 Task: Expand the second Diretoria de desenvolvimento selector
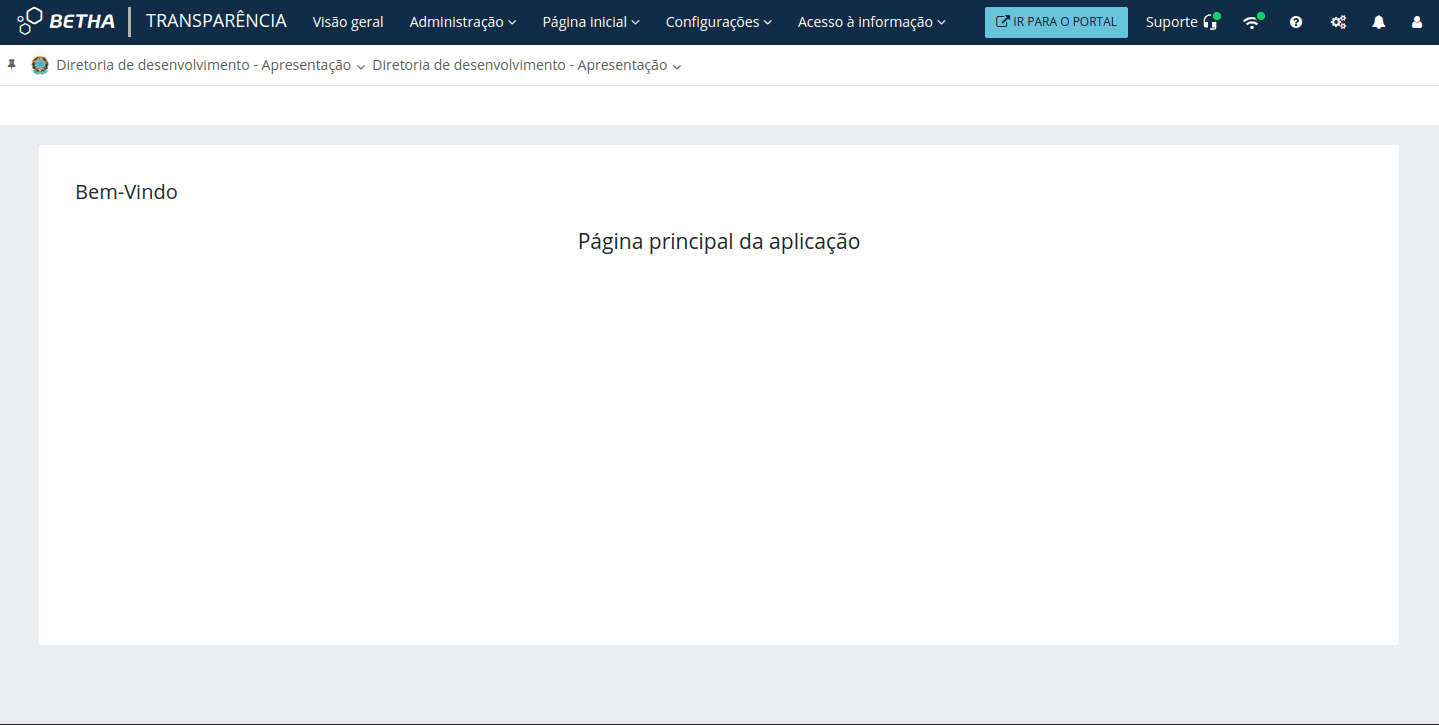click(678, 66)
